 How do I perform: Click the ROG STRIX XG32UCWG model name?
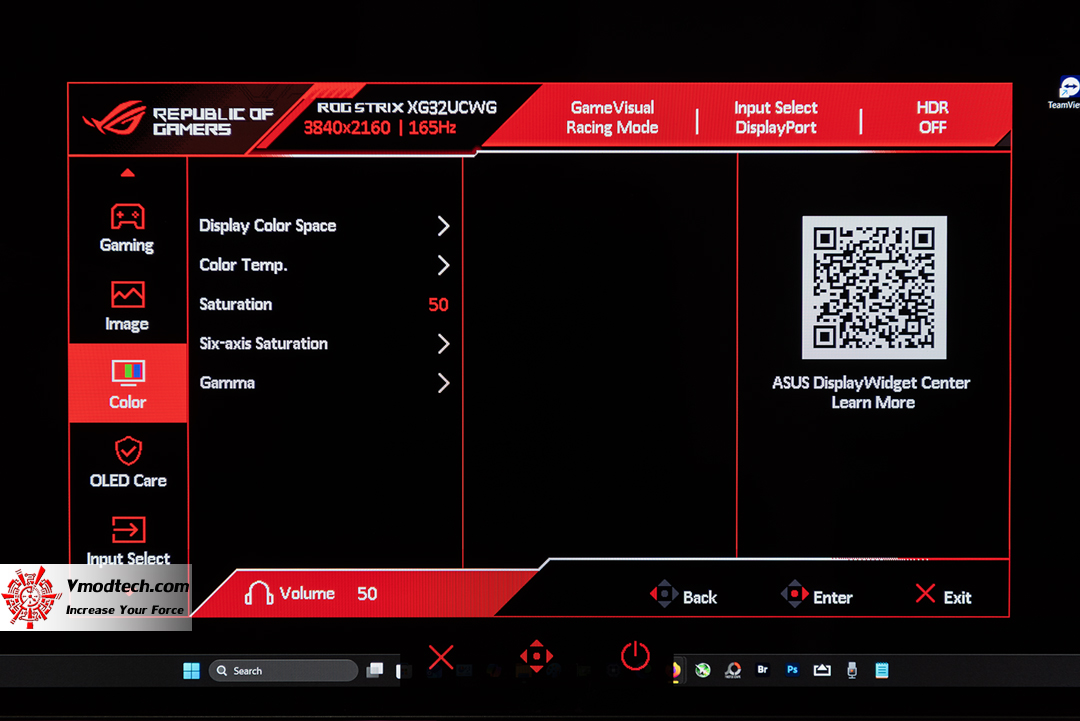pos(406,107)
